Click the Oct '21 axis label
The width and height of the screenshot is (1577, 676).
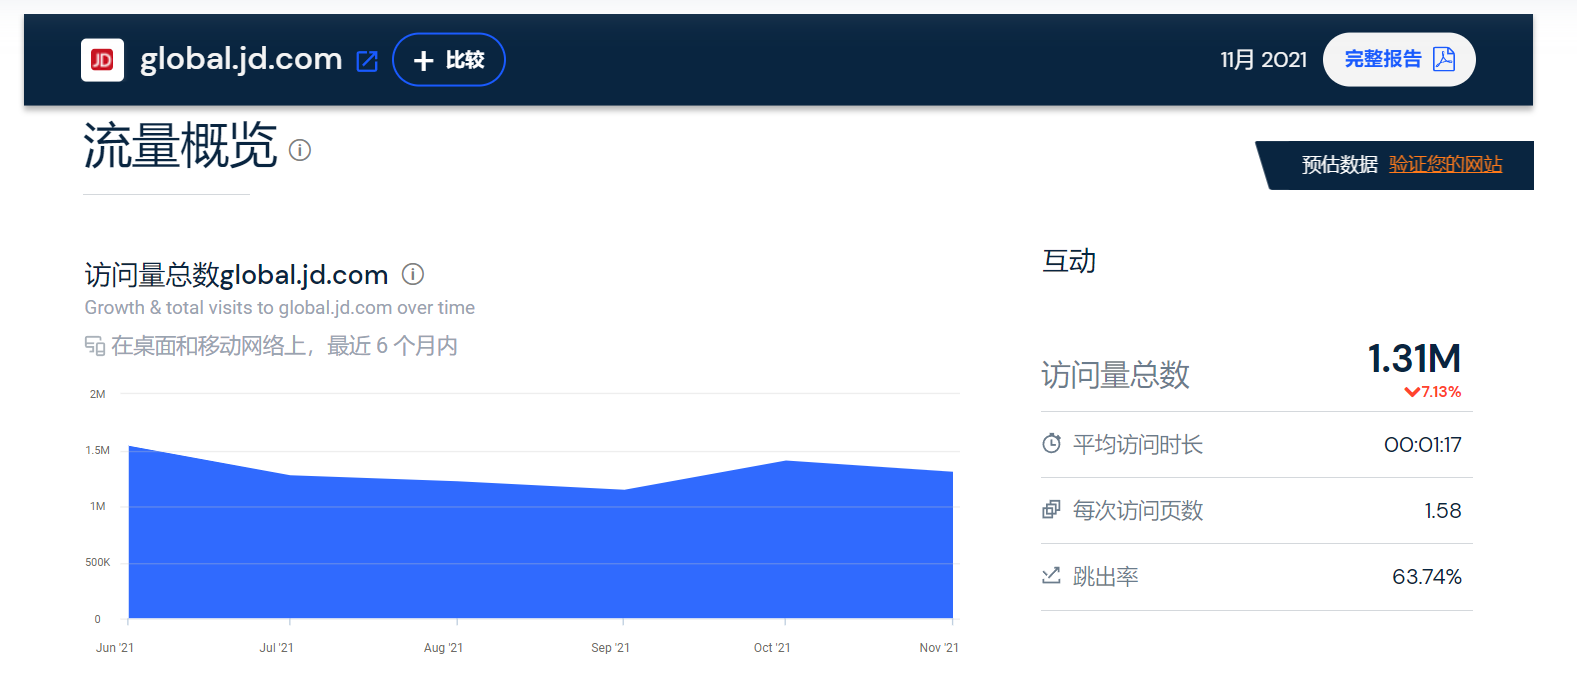772,648
